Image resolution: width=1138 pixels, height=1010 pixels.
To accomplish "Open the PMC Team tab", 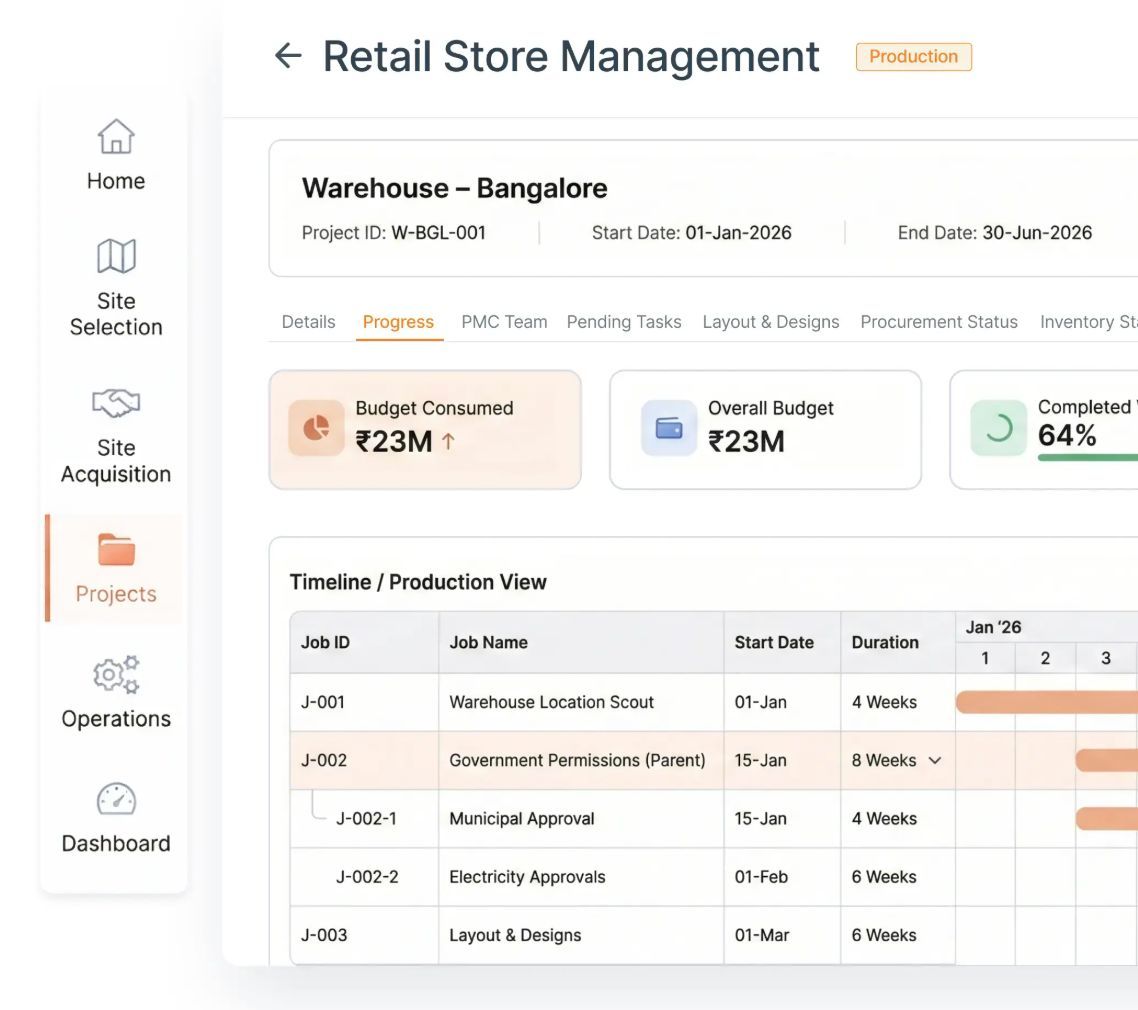I will (504, 321).
